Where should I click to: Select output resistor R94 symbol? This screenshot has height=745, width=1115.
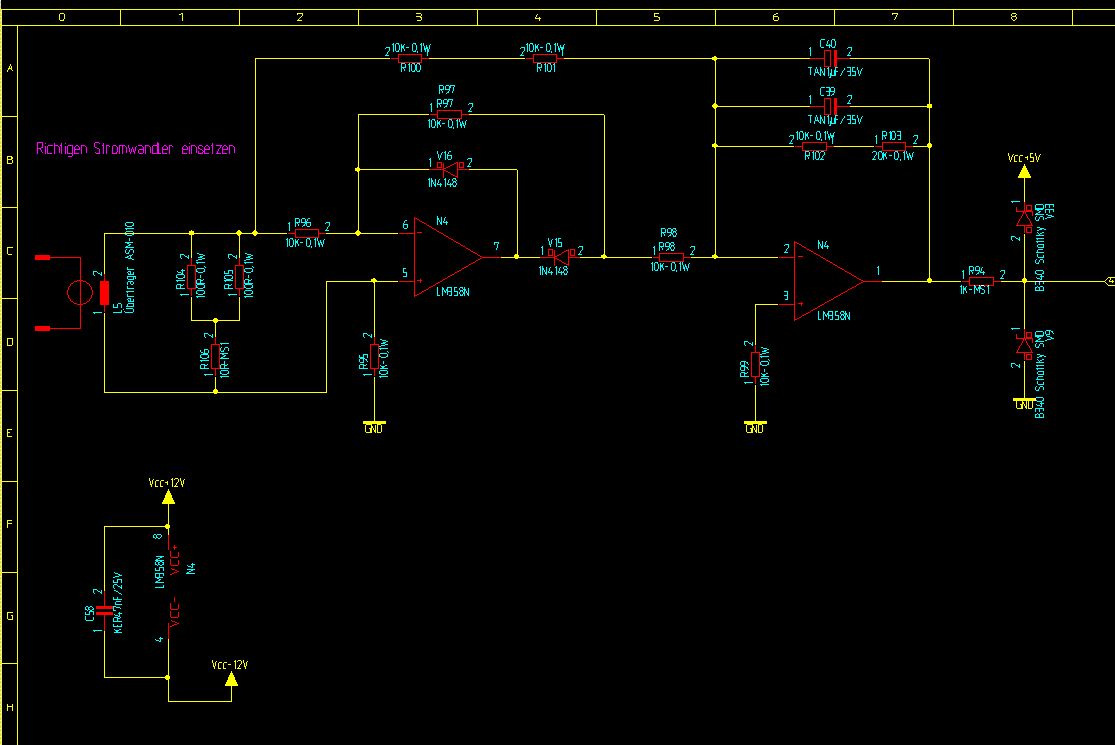[x=981, y=281]
